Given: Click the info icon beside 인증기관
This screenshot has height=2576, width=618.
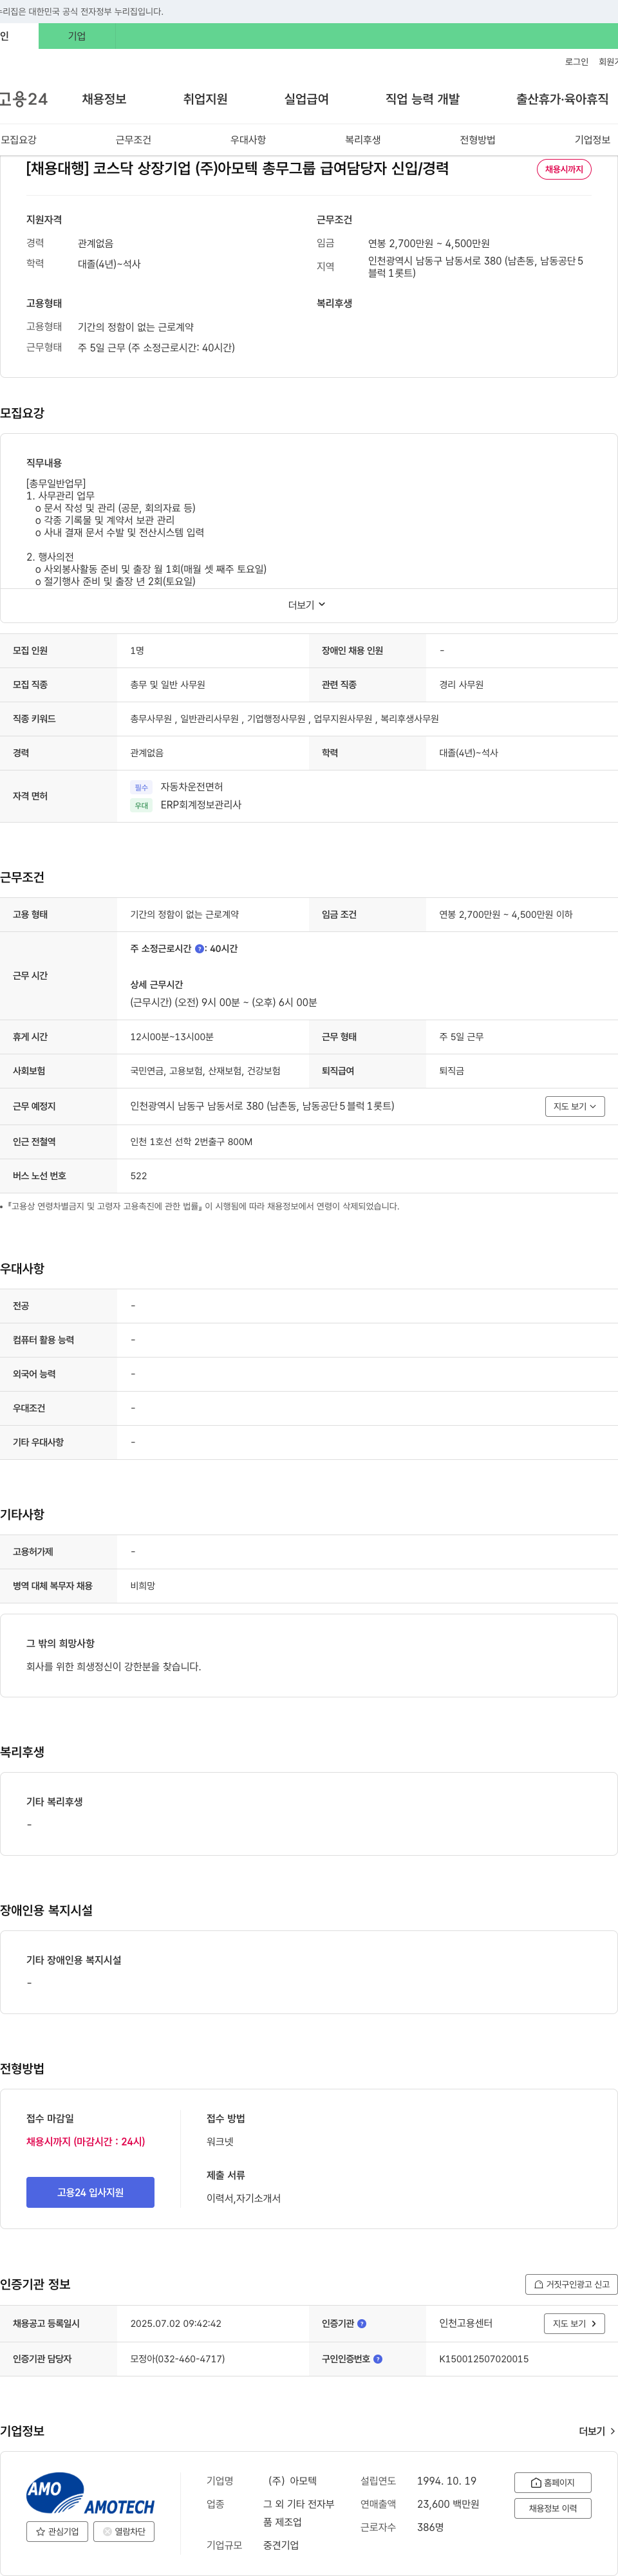Looking at the screenshot, I should 362,2323.
